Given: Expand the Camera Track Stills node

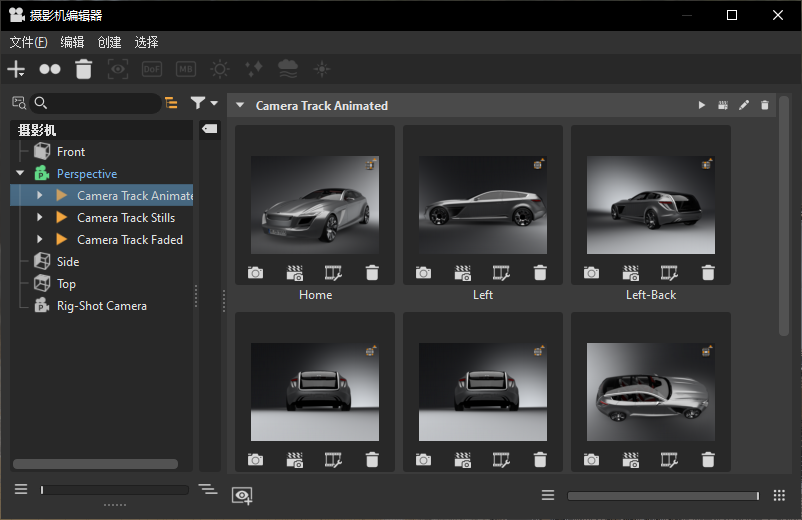Looking at the screenshot, I should tap(39, 217).
